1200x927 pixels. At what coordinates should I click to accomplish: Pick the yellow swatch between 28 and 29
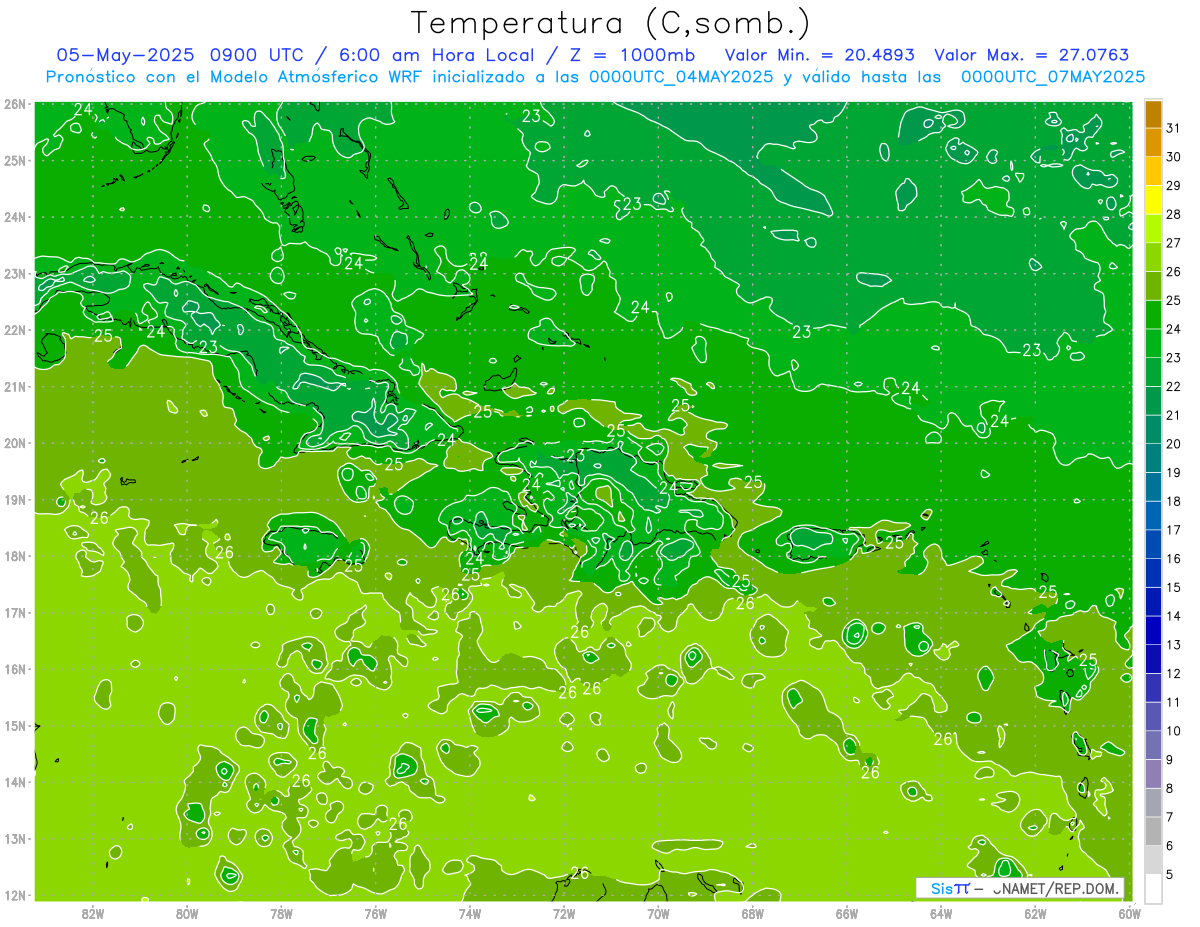tap(1153, 200)
